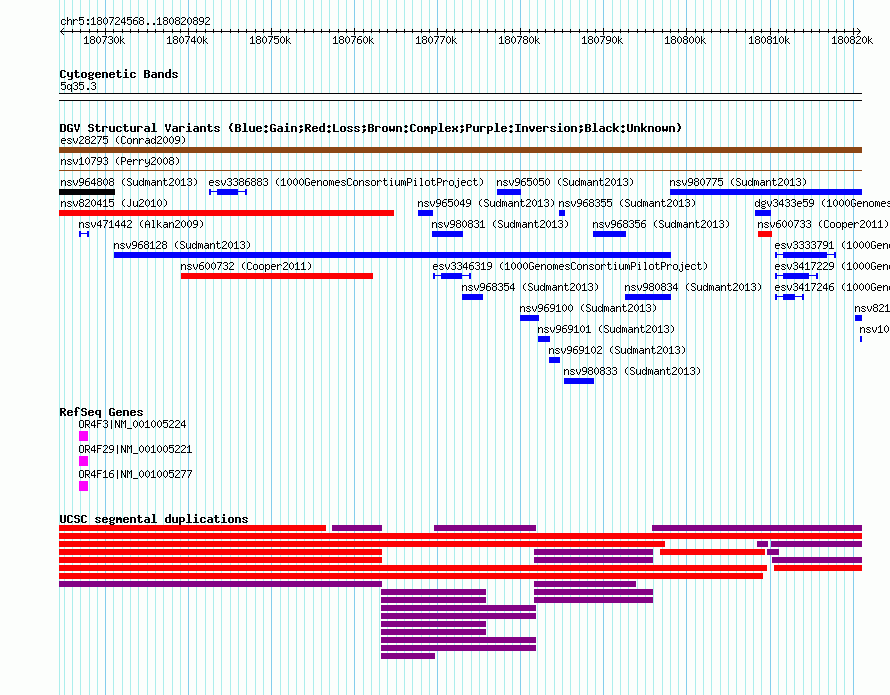Click the nsv980833 (Sudmant2013) label text

coord(632,371)
